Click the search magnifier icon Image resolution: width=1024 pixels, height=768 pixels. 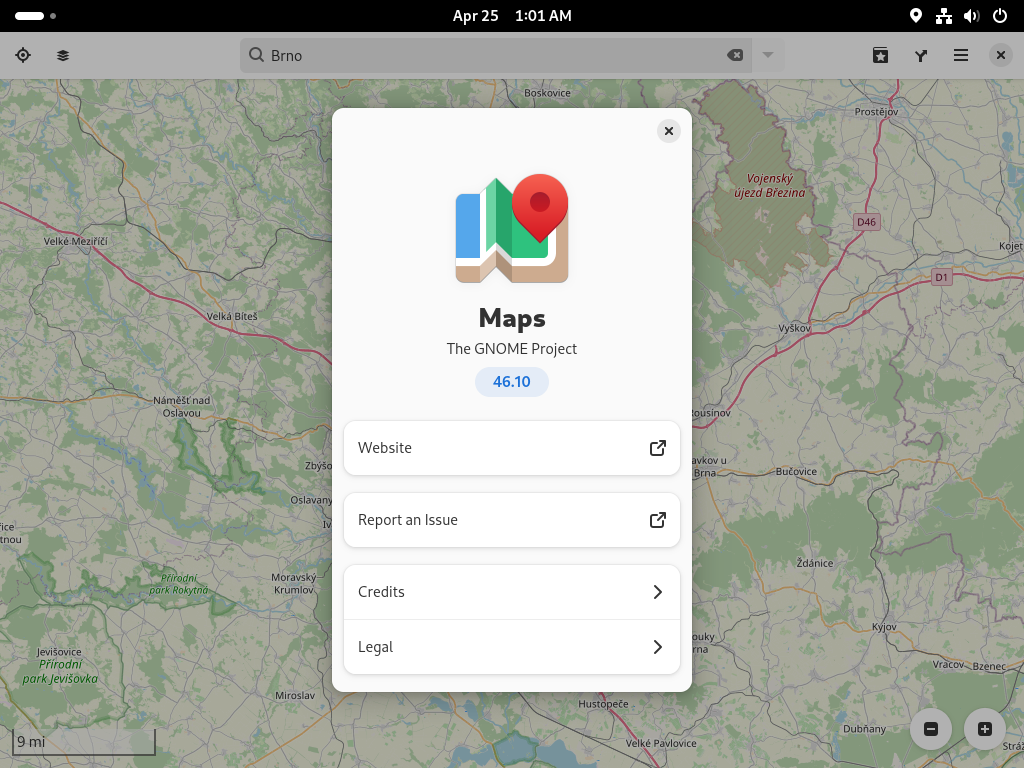(257, 55)
